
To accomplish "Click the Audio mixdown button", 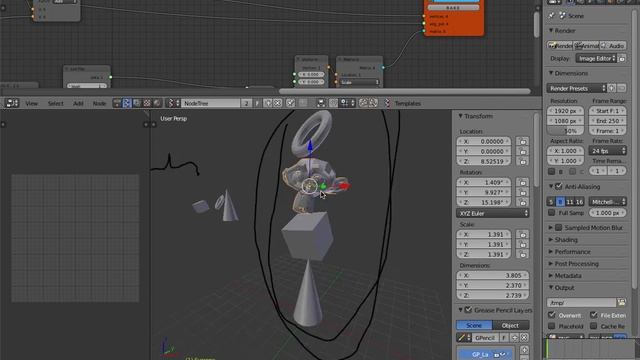I will tap(613, 46).
